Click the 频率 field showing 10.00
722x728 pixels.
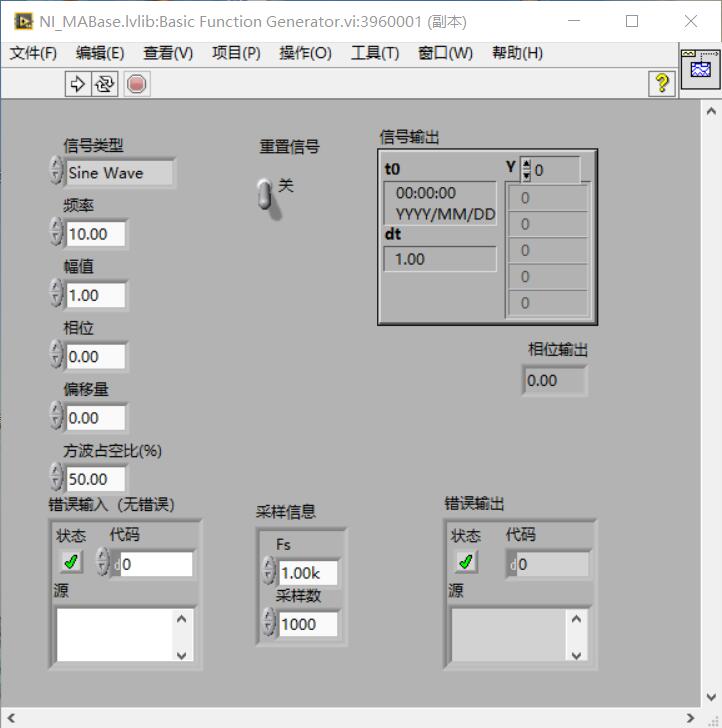pos(96,234)
